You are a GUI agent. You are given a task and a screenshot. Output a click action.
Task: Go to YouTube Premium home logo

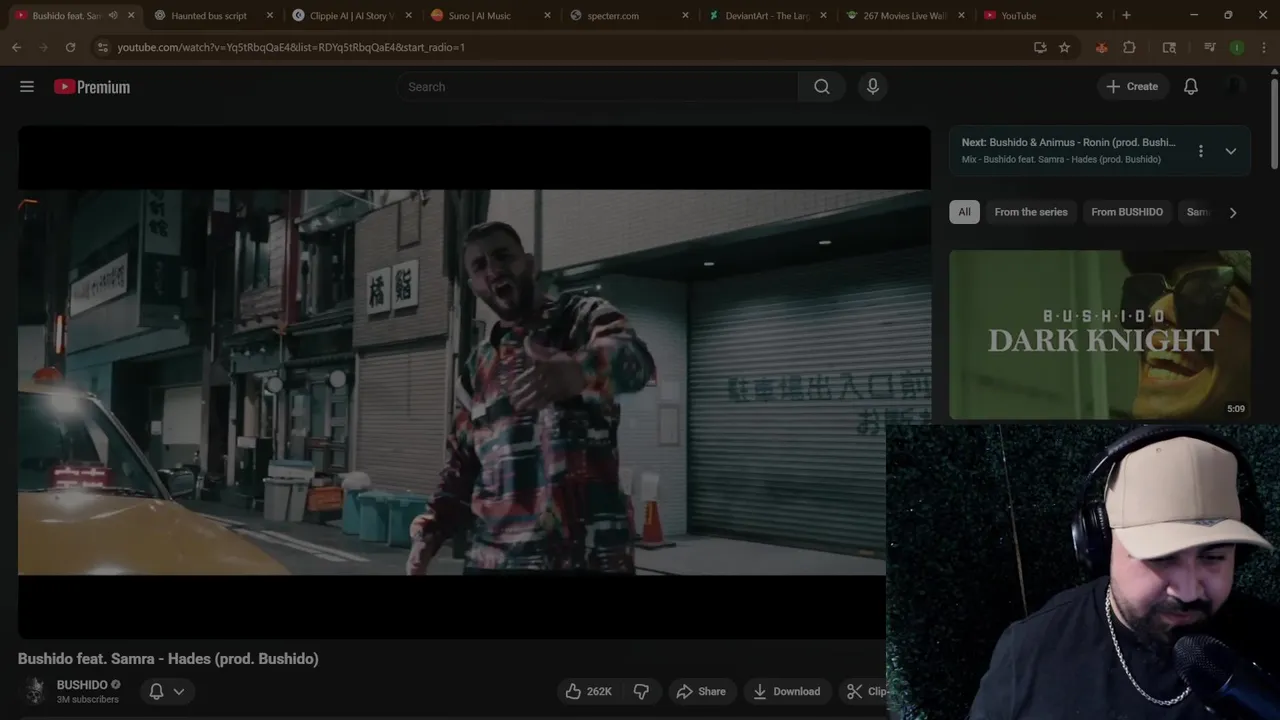[92, 87]
